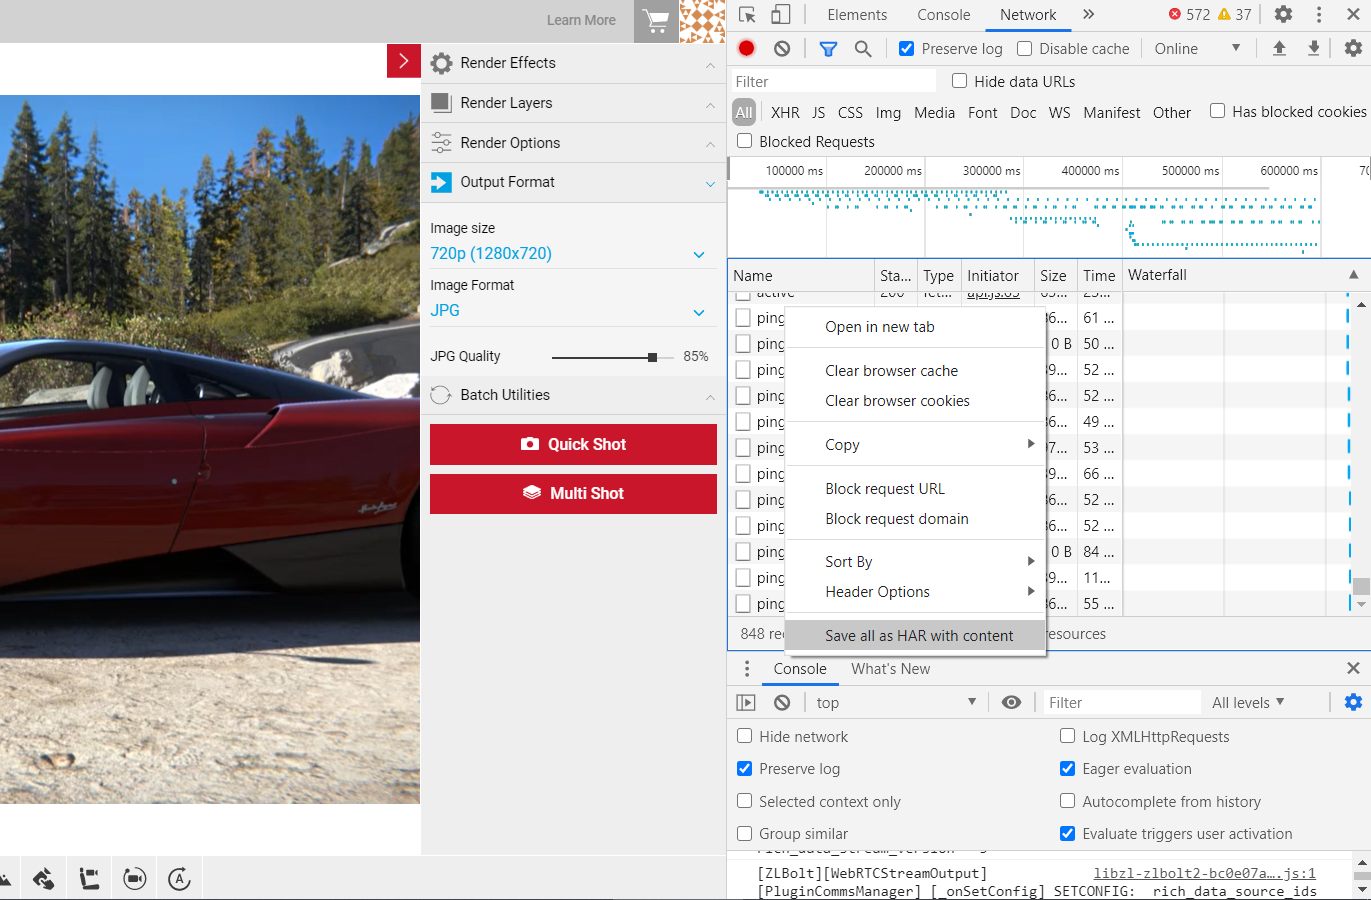Click the Render Options sliders icon

[441, 143]
